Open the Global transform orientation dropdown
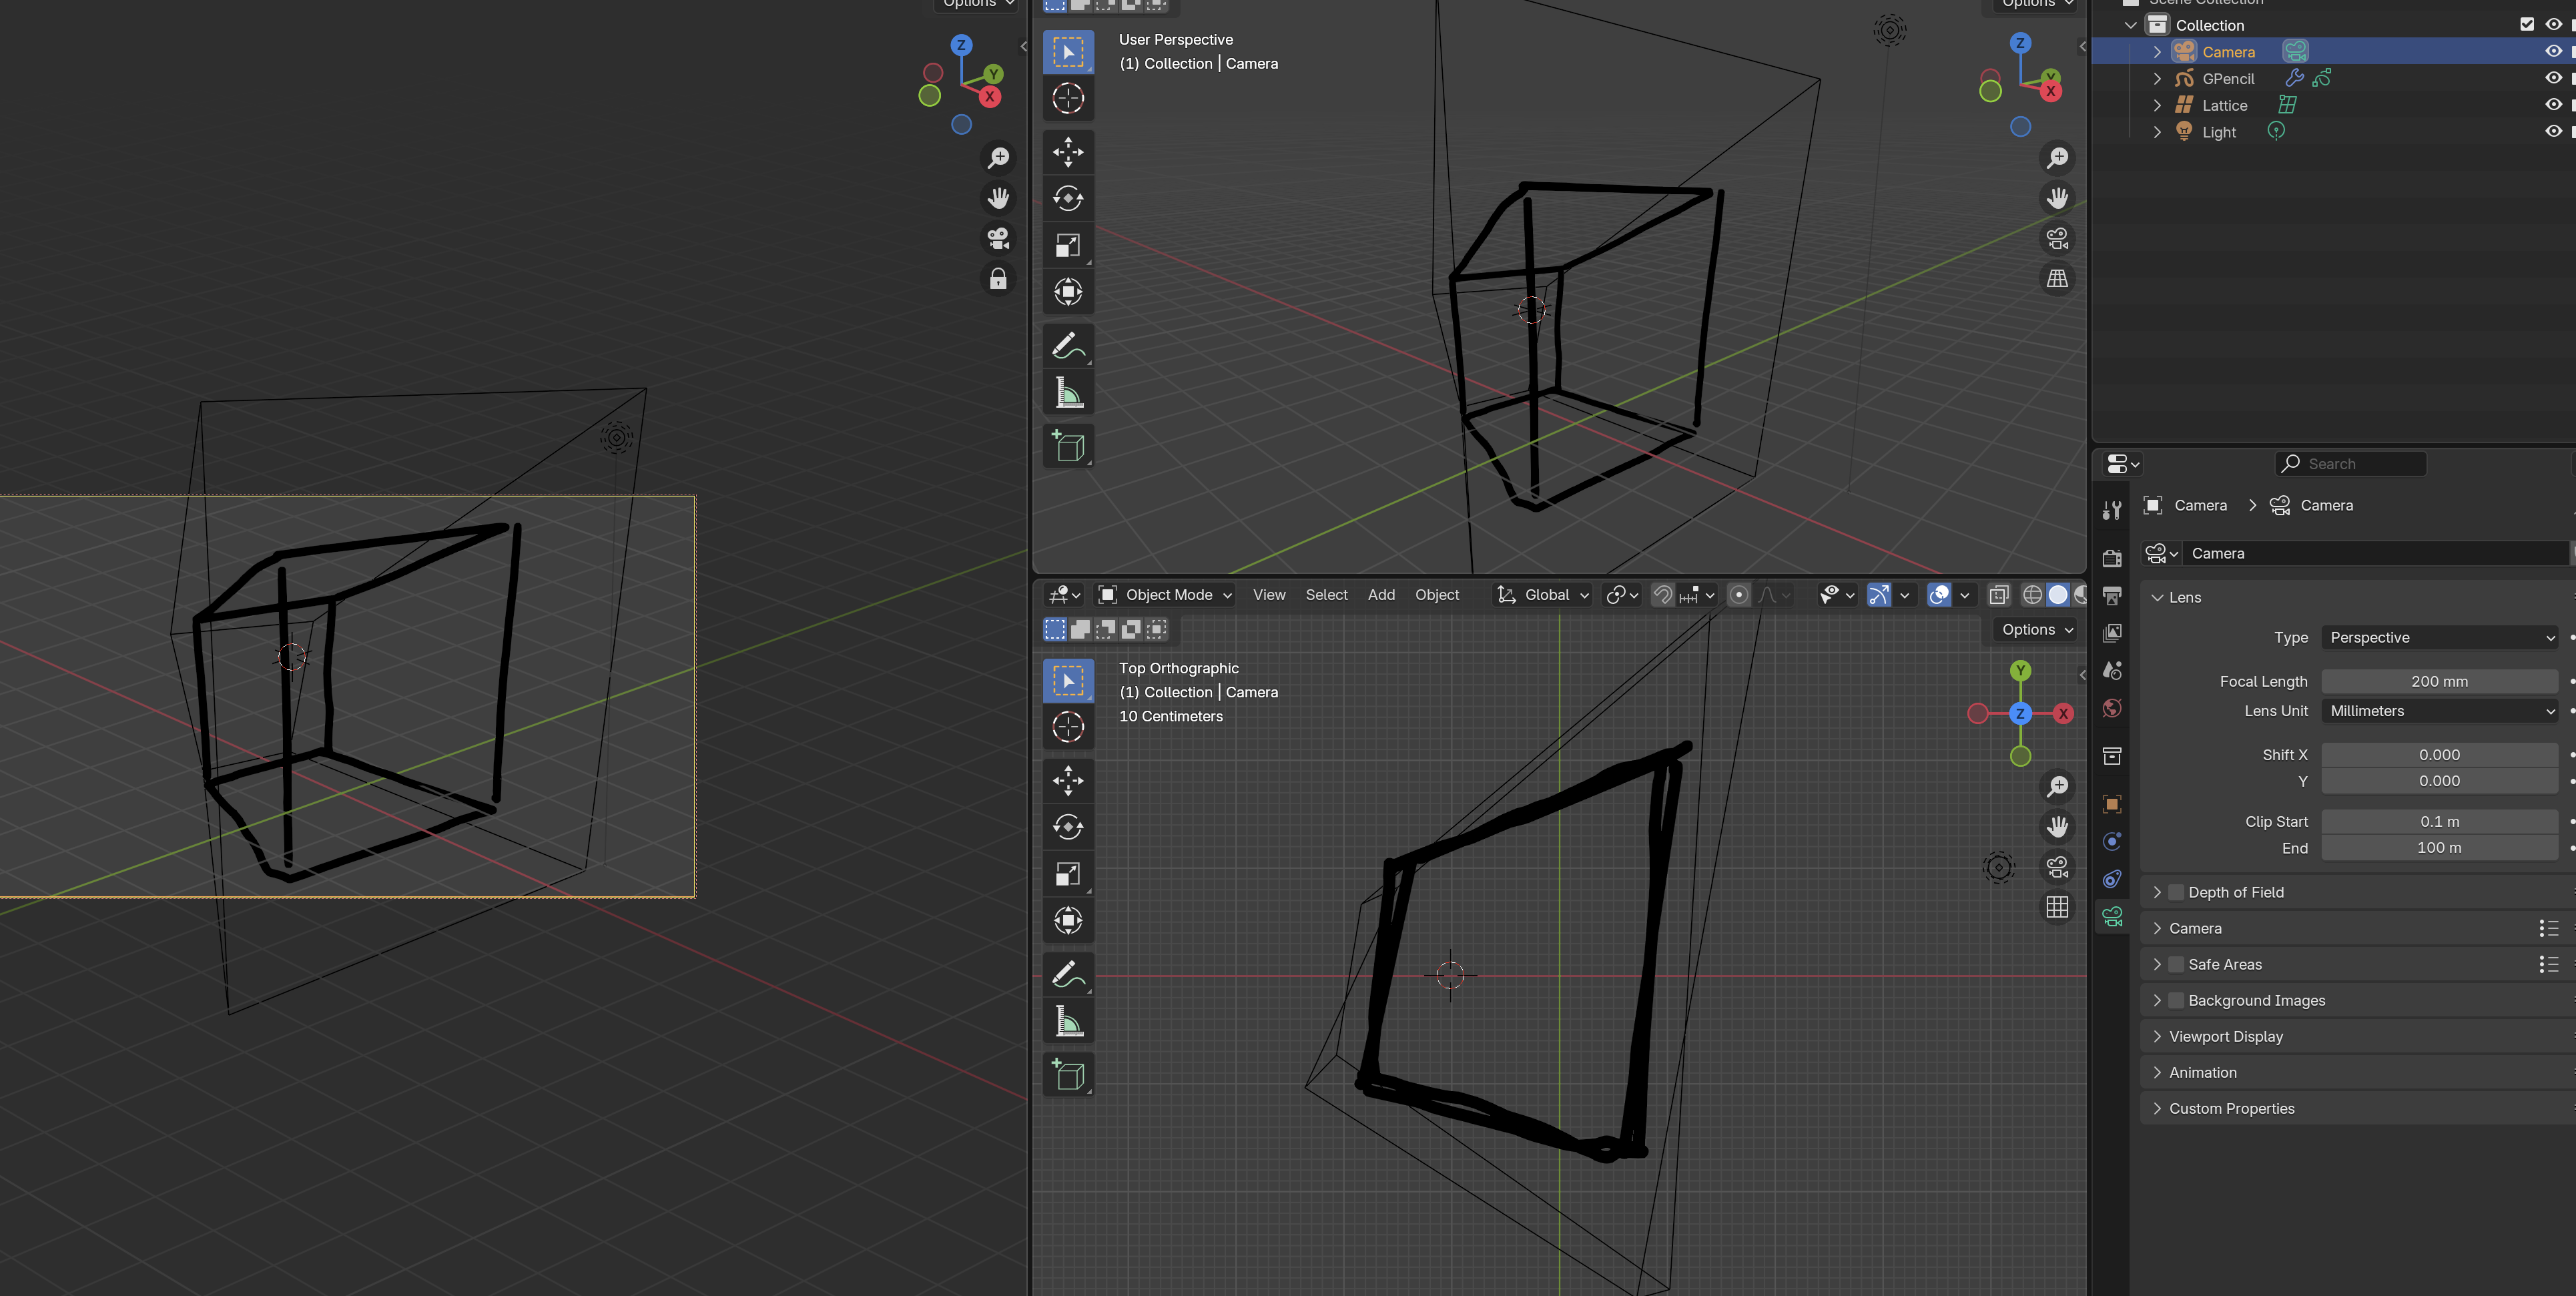Viewport: 2576px width, 1296px height. 1543,595
